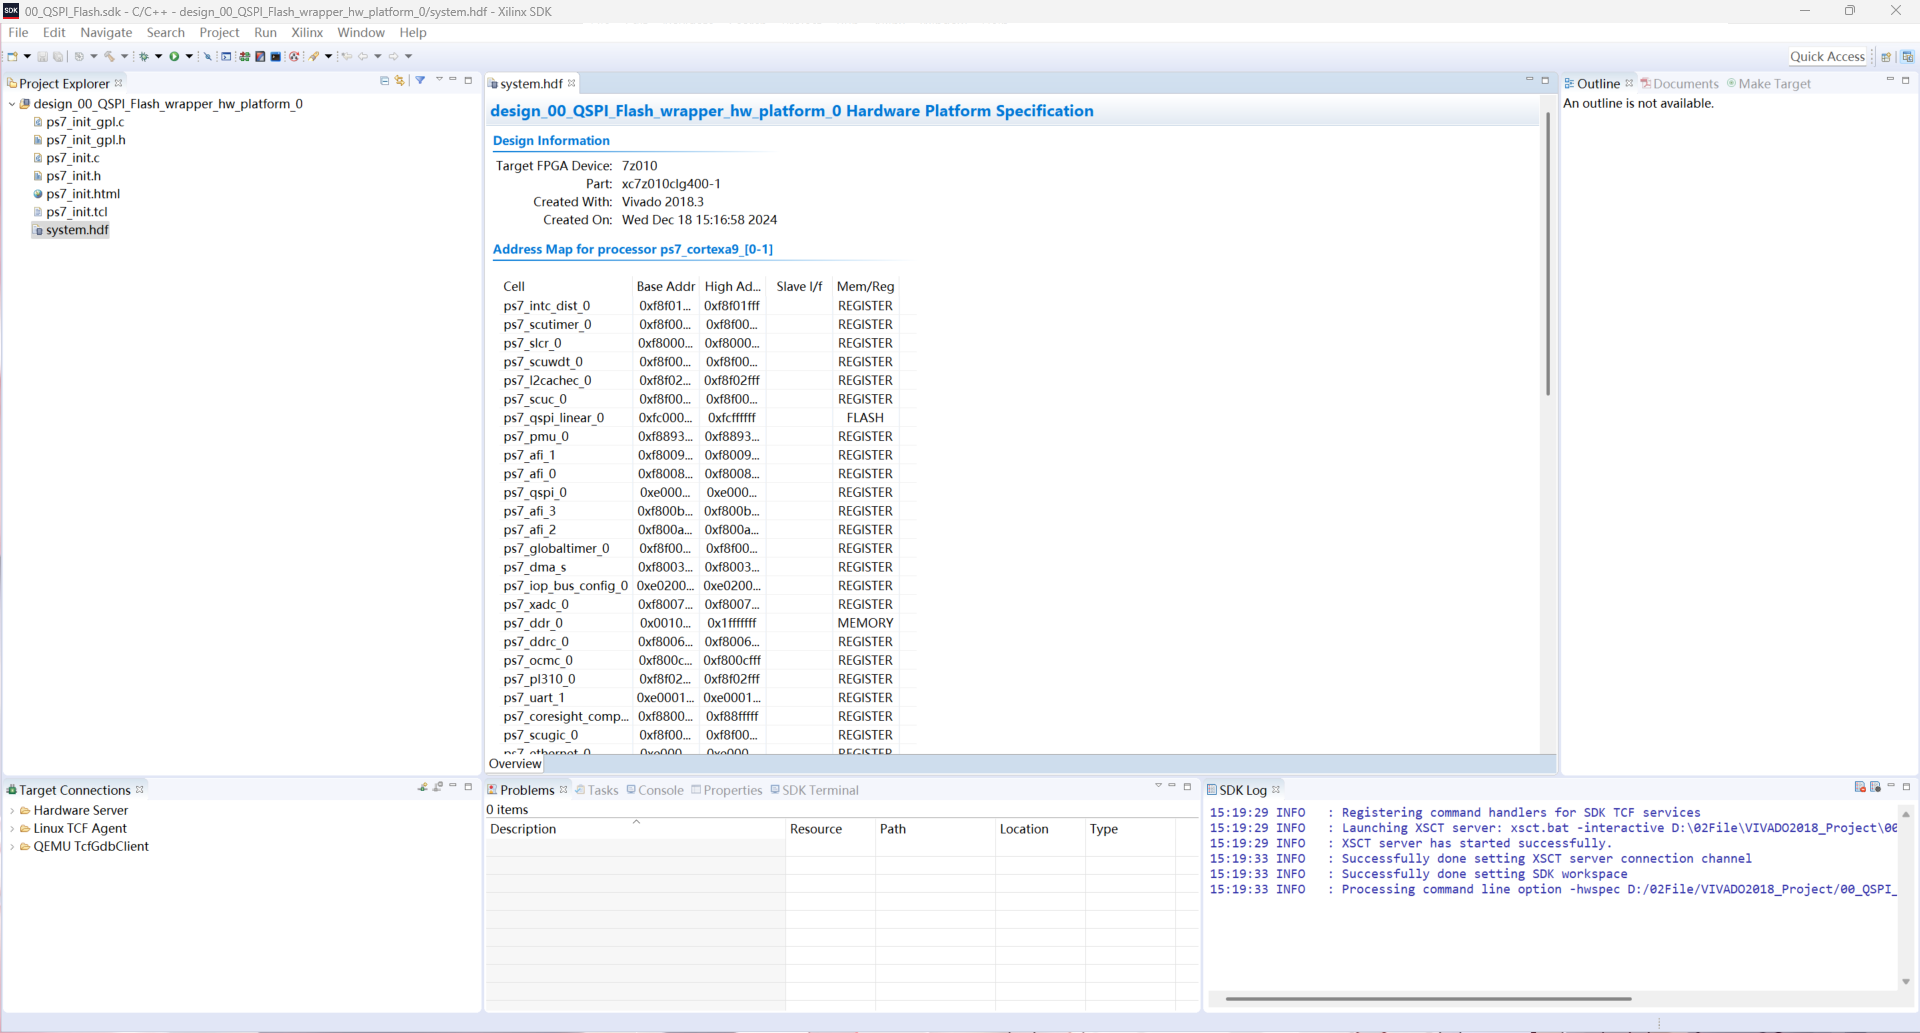Close the SDK Log view
The image size is (1920, 1033).
[x=1276, y=790]
